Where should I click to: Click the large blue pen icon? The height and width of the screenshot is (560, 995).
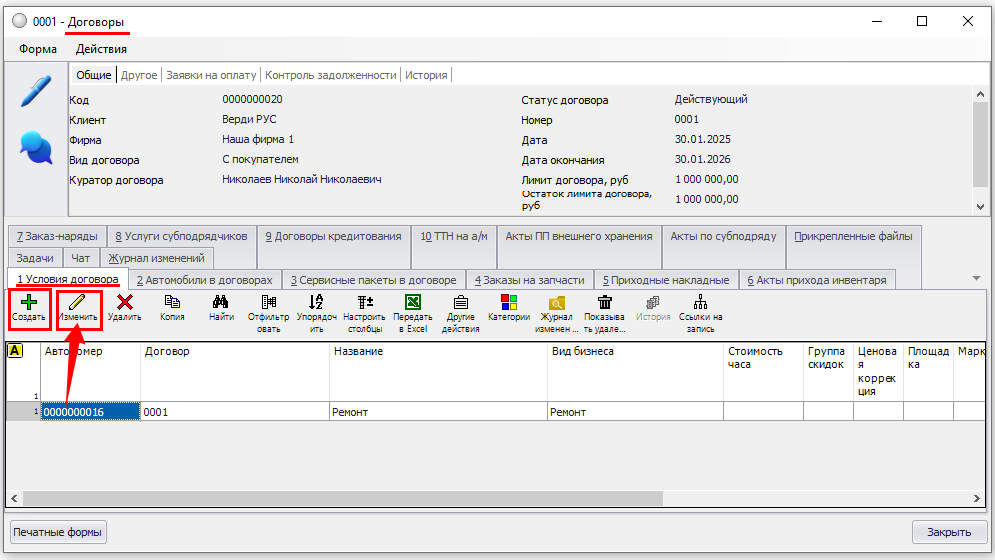36,92
